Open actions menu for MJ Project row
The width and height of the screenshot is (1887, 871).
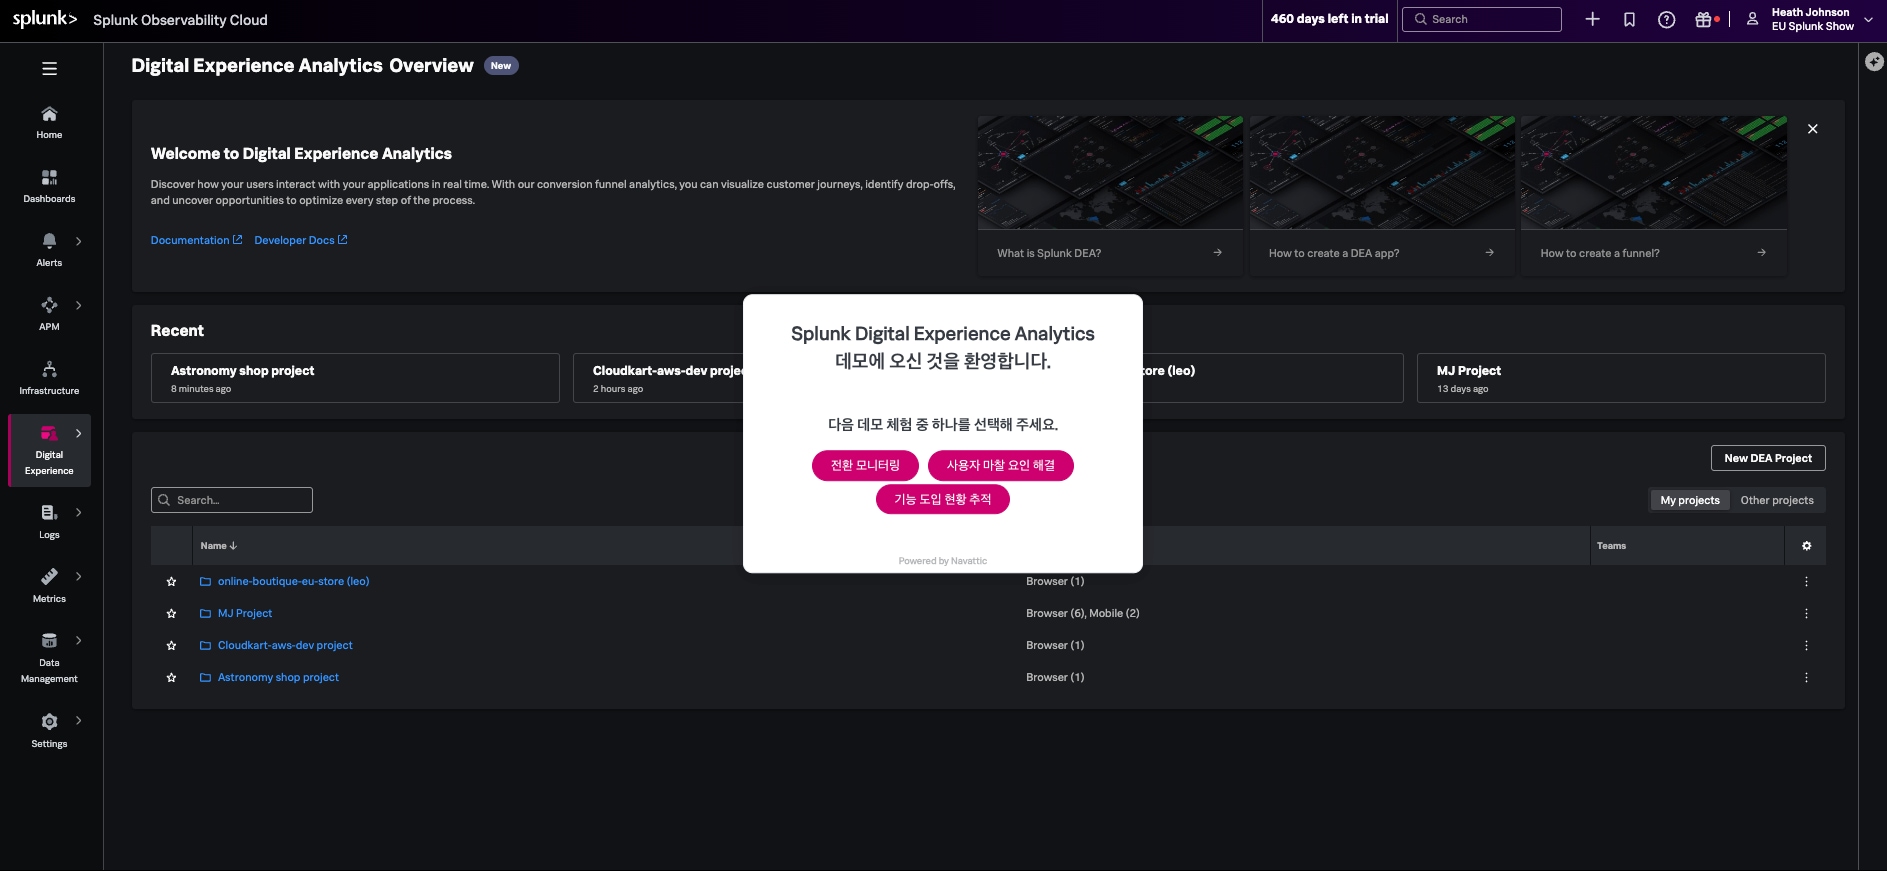click(x=1806, y=614)
